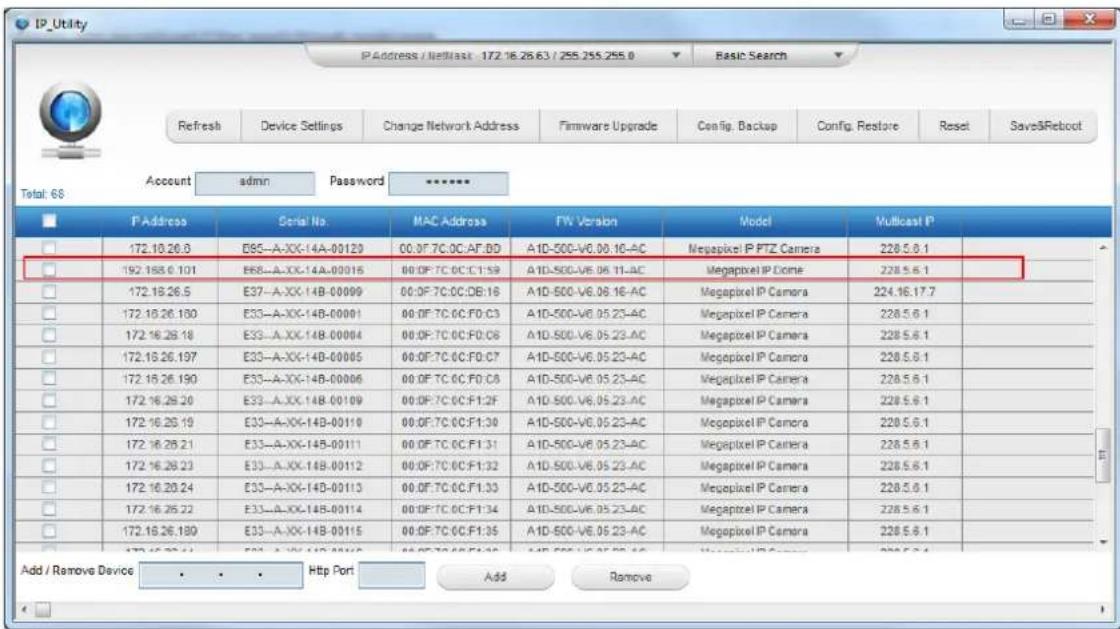Open the IP Address / NetMask dropdown
1120x629 pixels.
(x=676, y=55)
